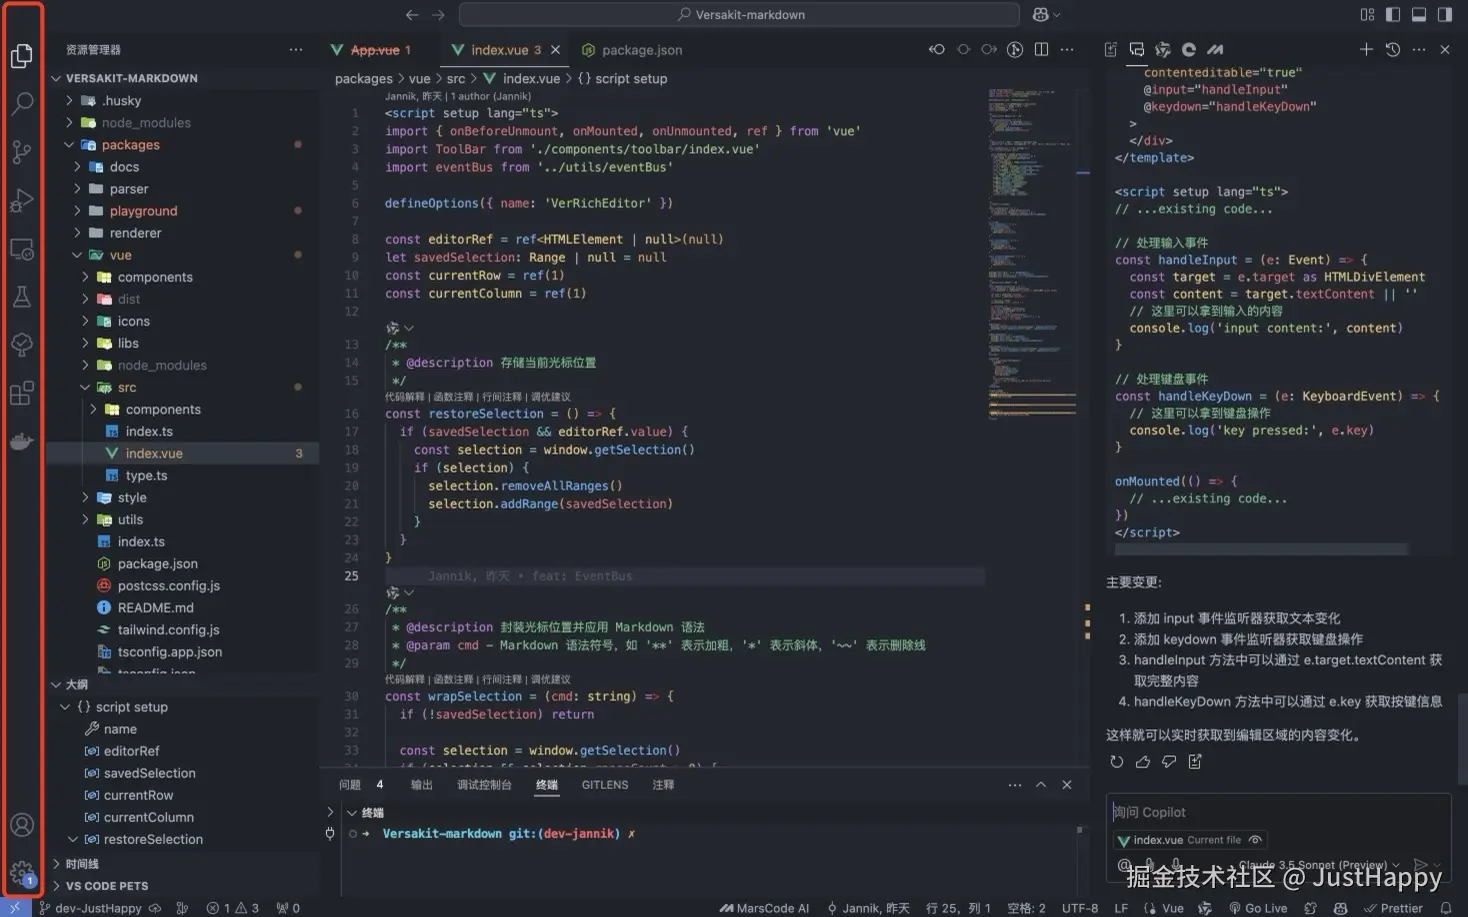Open the Search view in the activity bar
This screenshot has width=1468, height=917.
click(x=22, y=103)
